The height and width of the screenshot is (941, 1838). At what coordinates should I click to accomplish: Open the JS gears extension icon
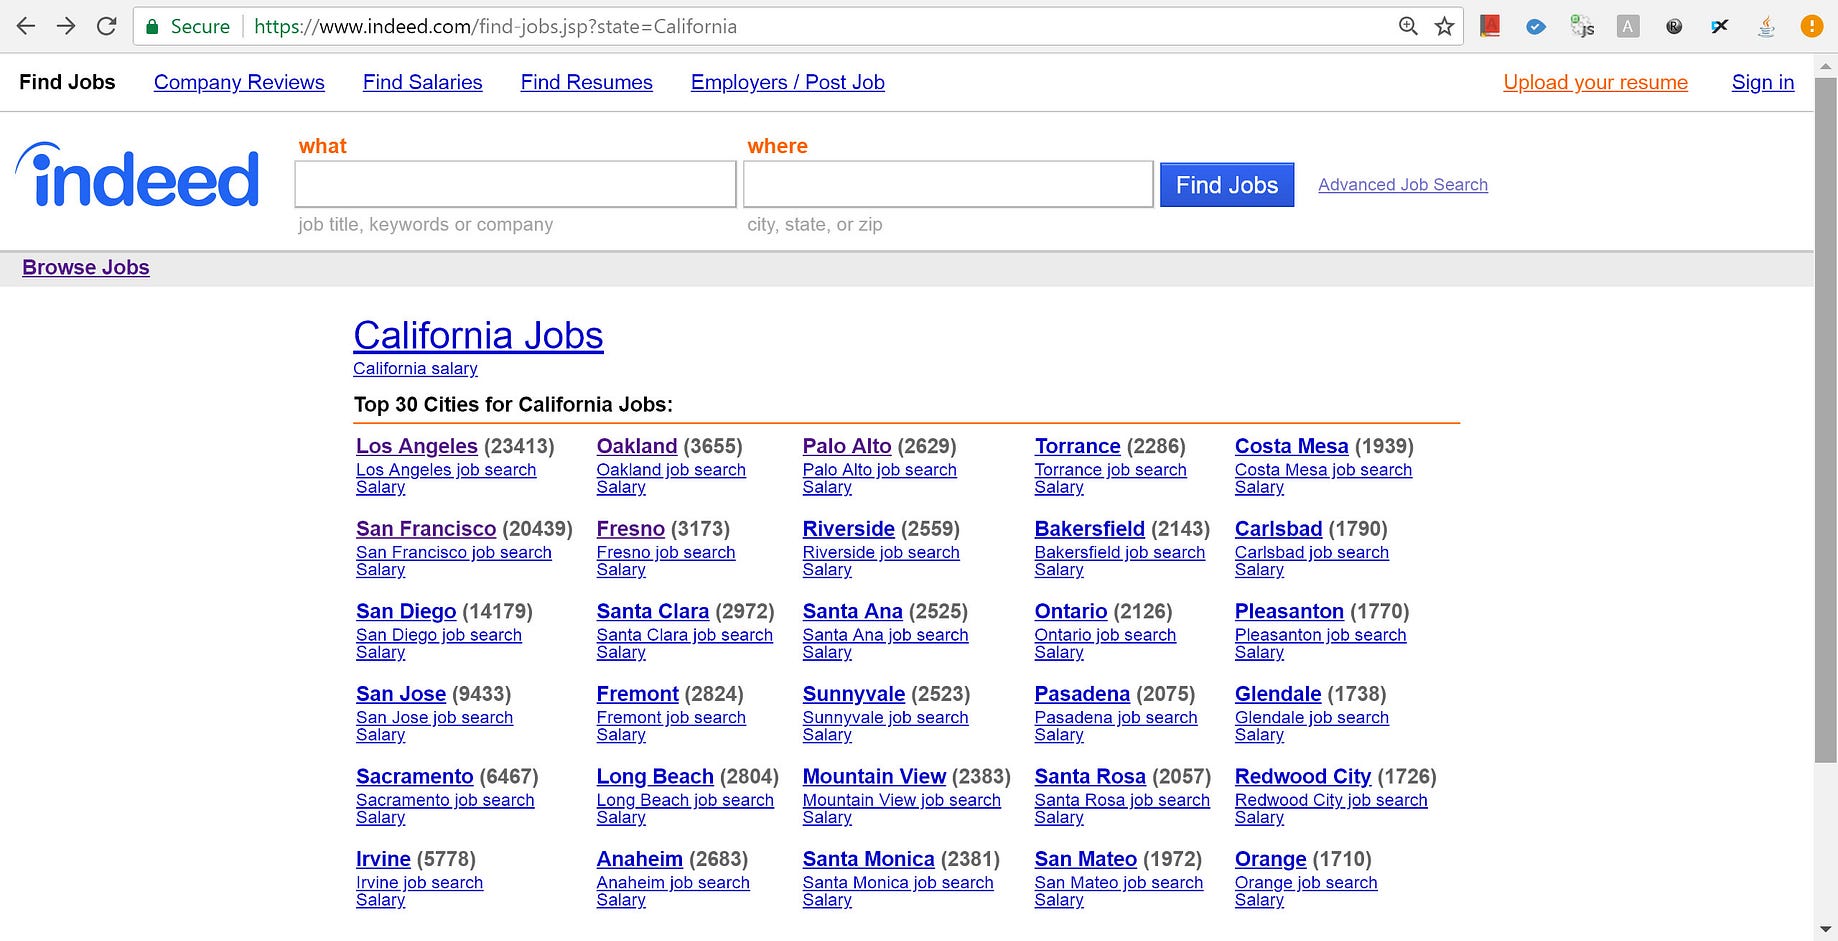pyautogui.click(x=1582, y=26)
